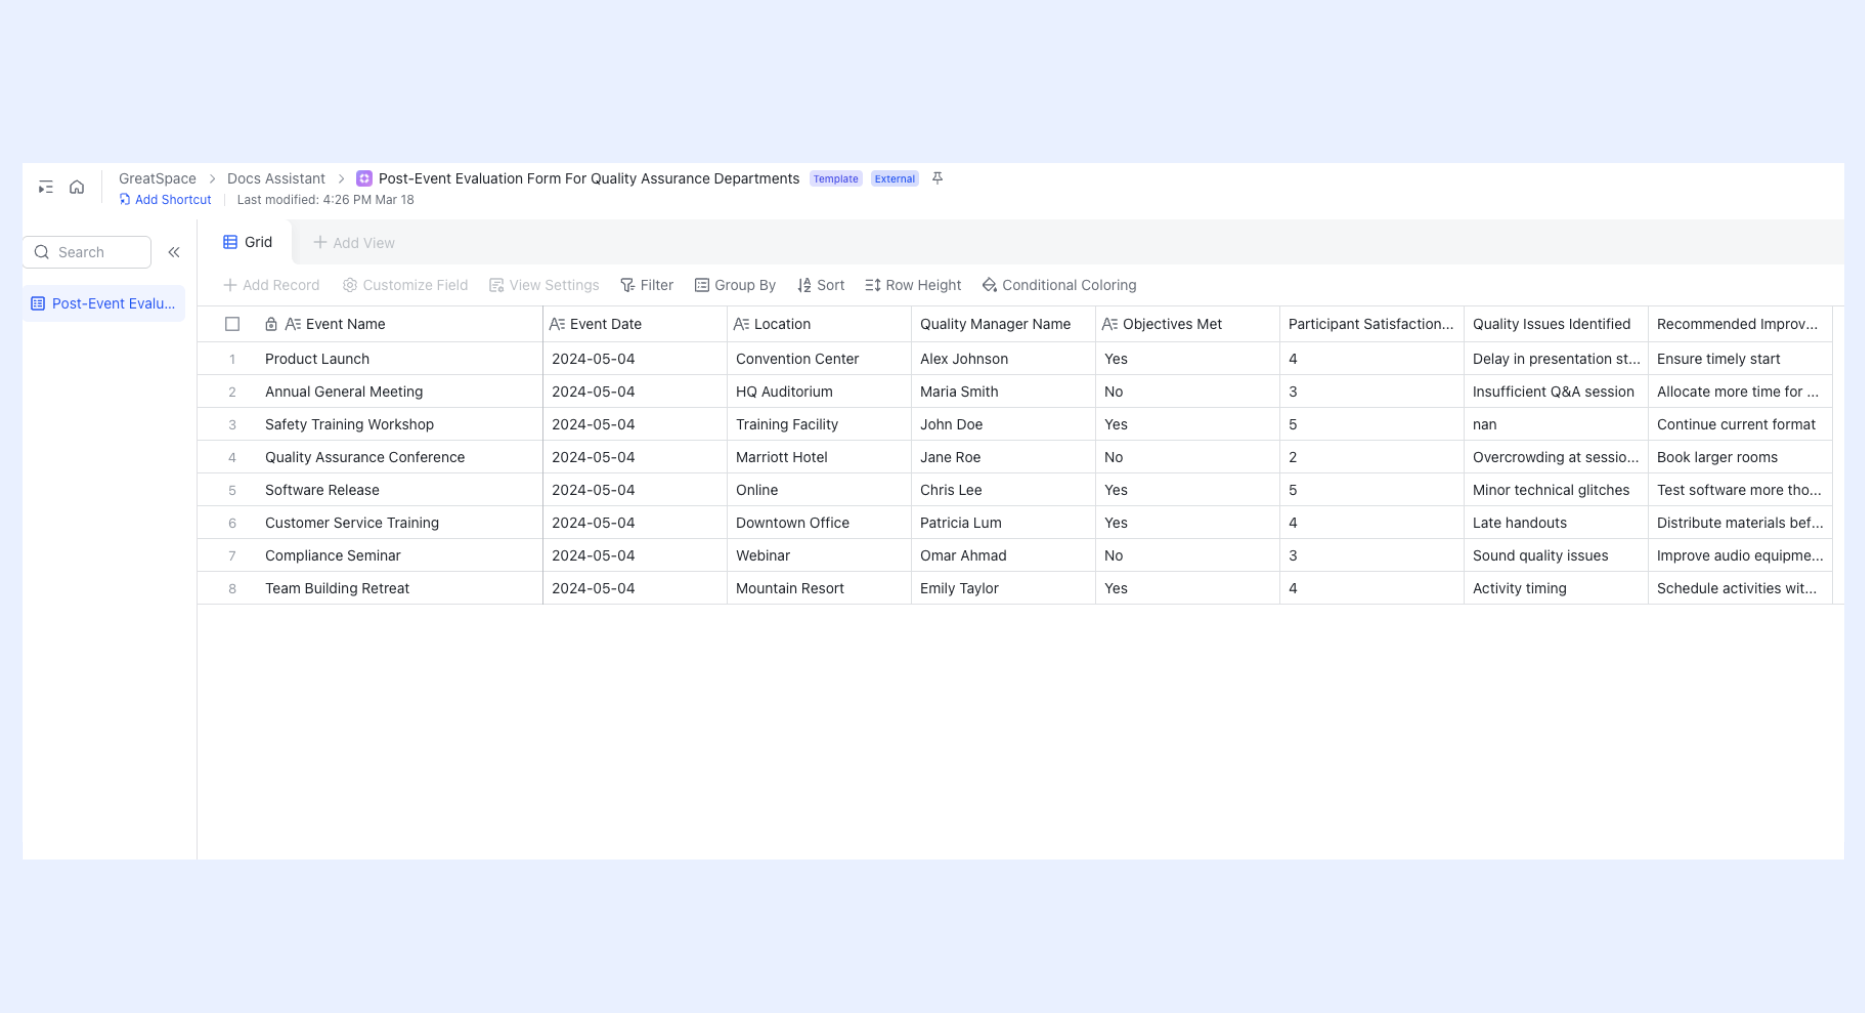1865x1013 pixels.
Task: Open Group By options
Action: click(735, 285)
